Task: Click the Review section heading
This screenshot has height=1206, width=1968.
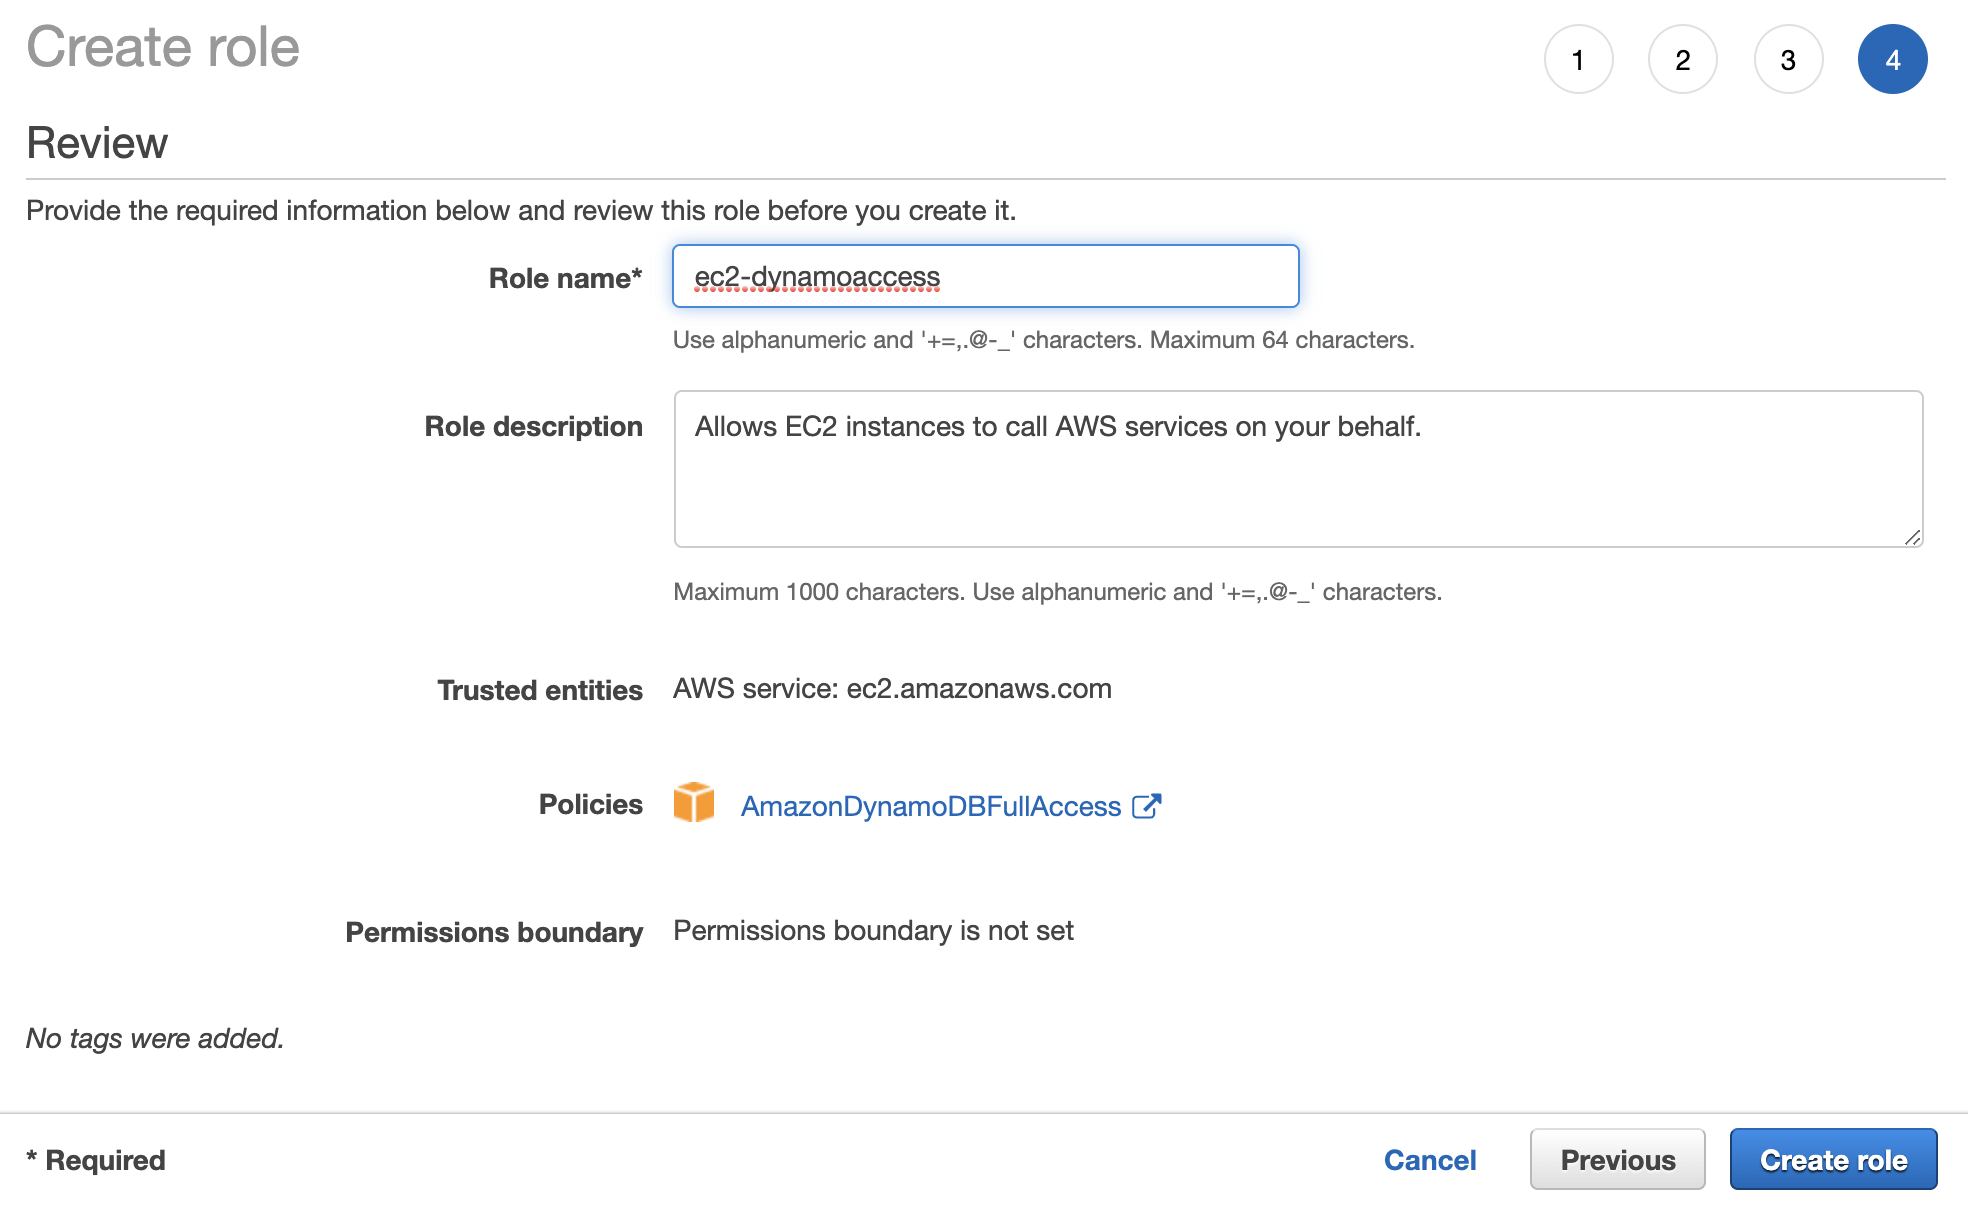Action: point(97,143)
